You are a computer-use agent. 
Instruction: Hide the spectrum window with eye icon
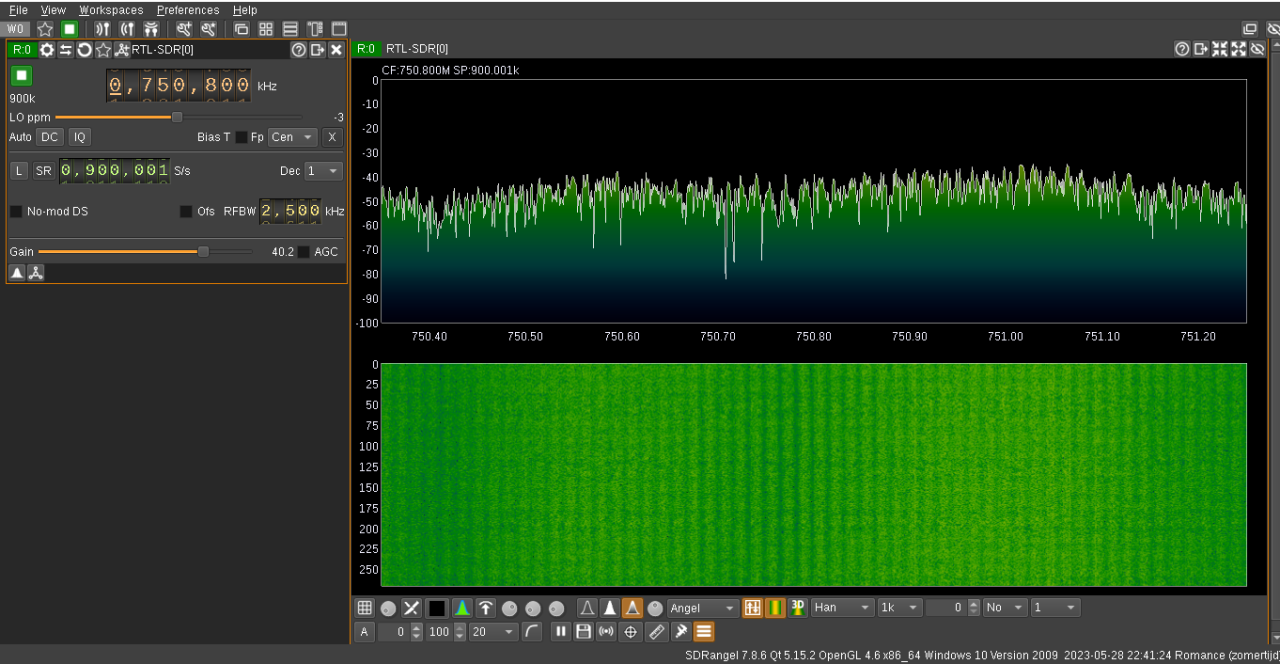(x=1258, y=49)
